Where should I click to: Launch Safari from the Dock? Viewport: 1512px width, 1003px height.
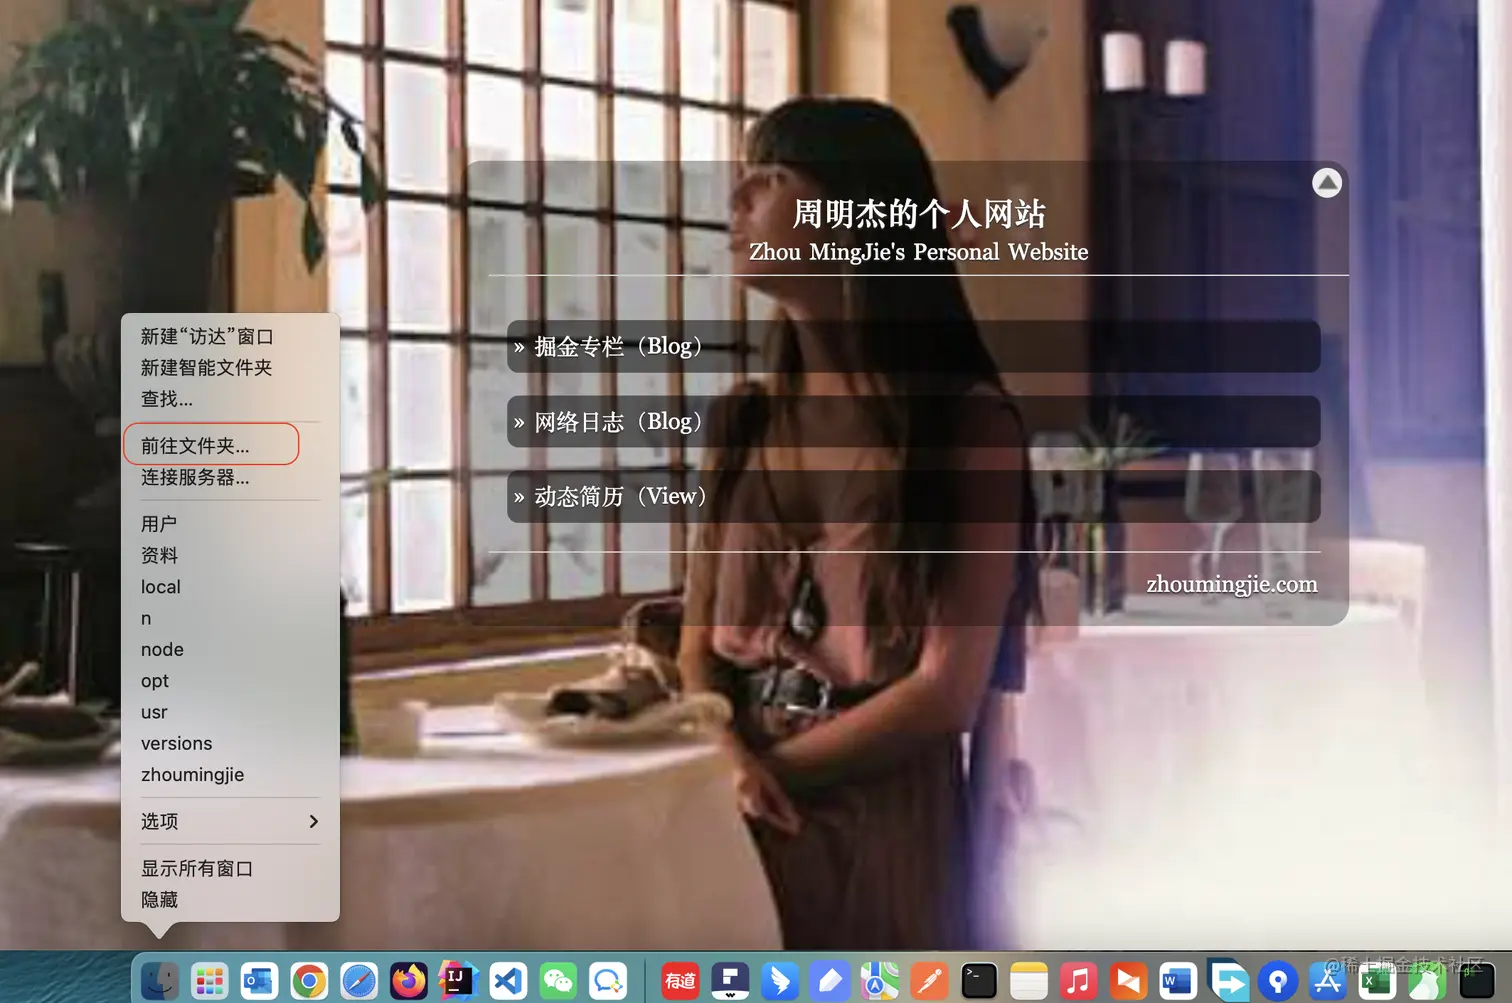(x=359, y=981)
